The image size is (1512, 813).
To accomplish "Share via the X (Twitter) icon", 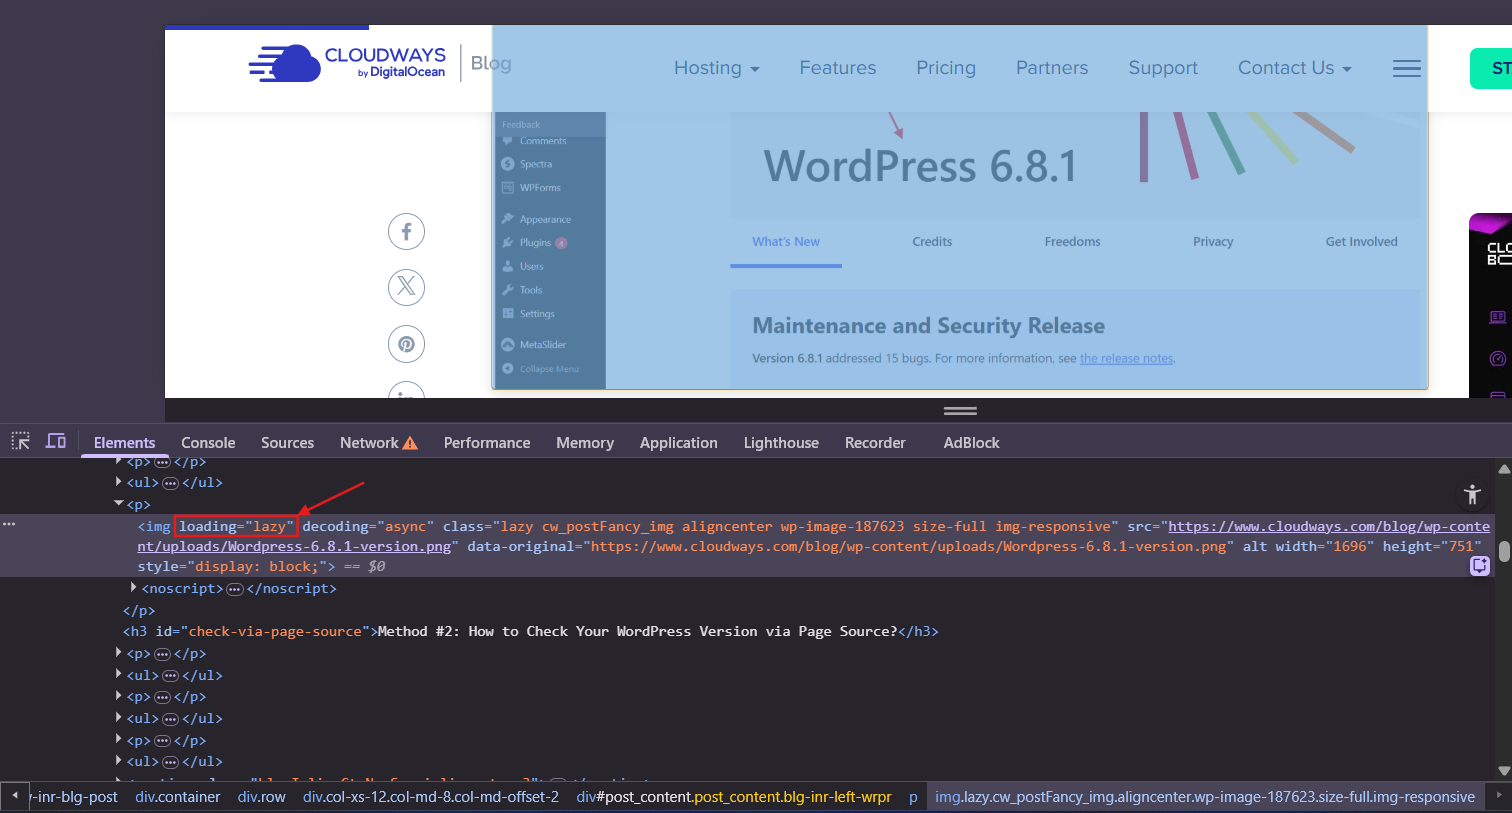I will pos(406,288).
